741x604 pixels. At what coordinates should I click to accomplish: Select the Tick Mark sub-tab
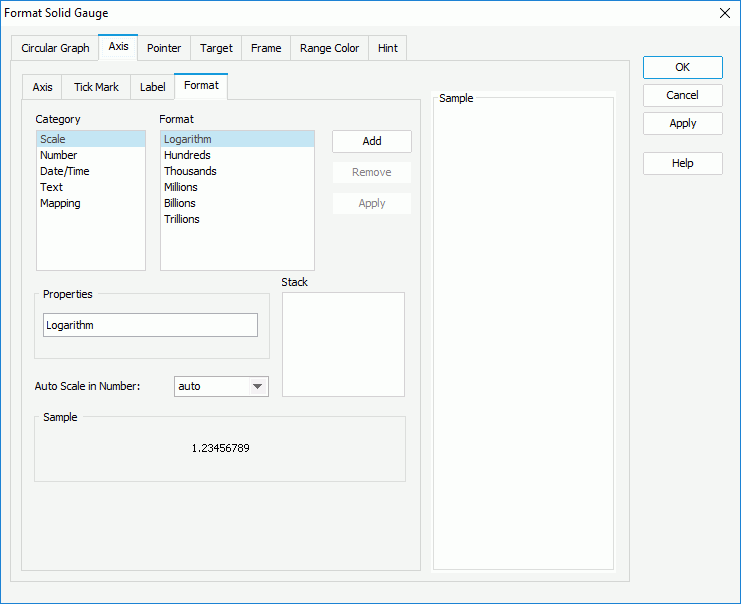96,87
